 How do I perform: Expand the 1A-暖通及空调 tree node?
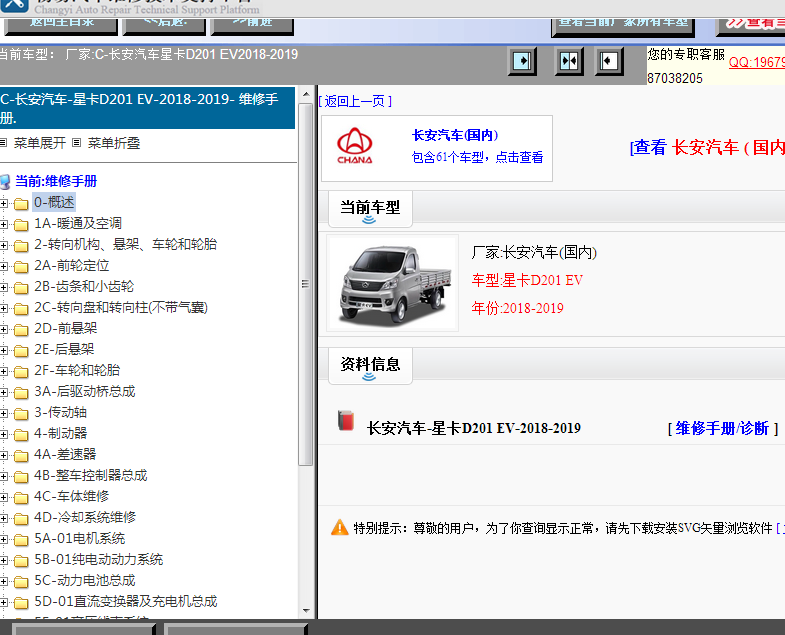coord(4,224)
